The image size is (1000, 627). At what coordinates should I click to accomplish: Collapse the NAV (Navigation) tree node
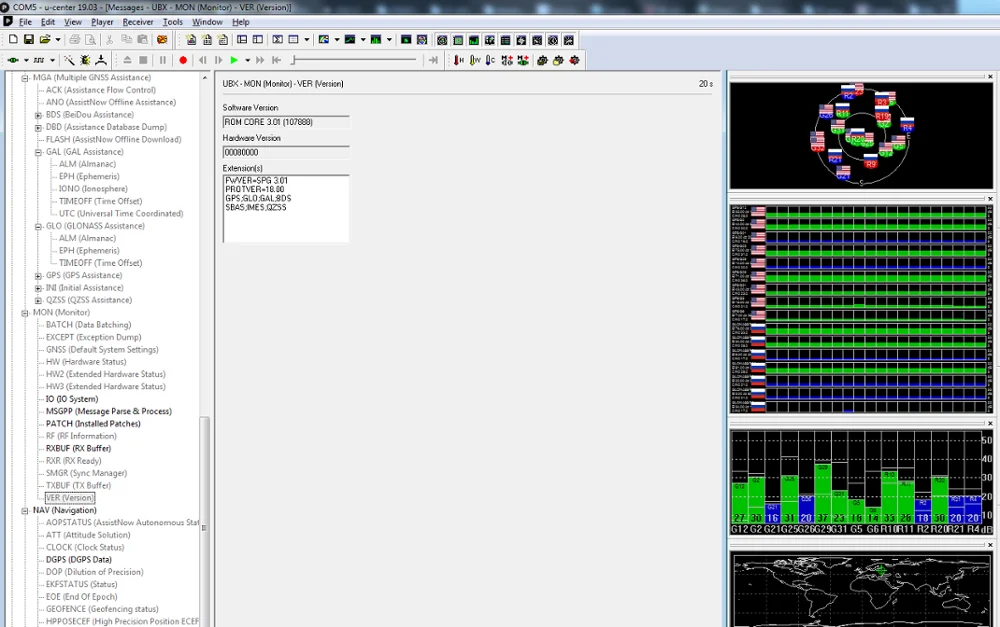(x=26, y=511)
